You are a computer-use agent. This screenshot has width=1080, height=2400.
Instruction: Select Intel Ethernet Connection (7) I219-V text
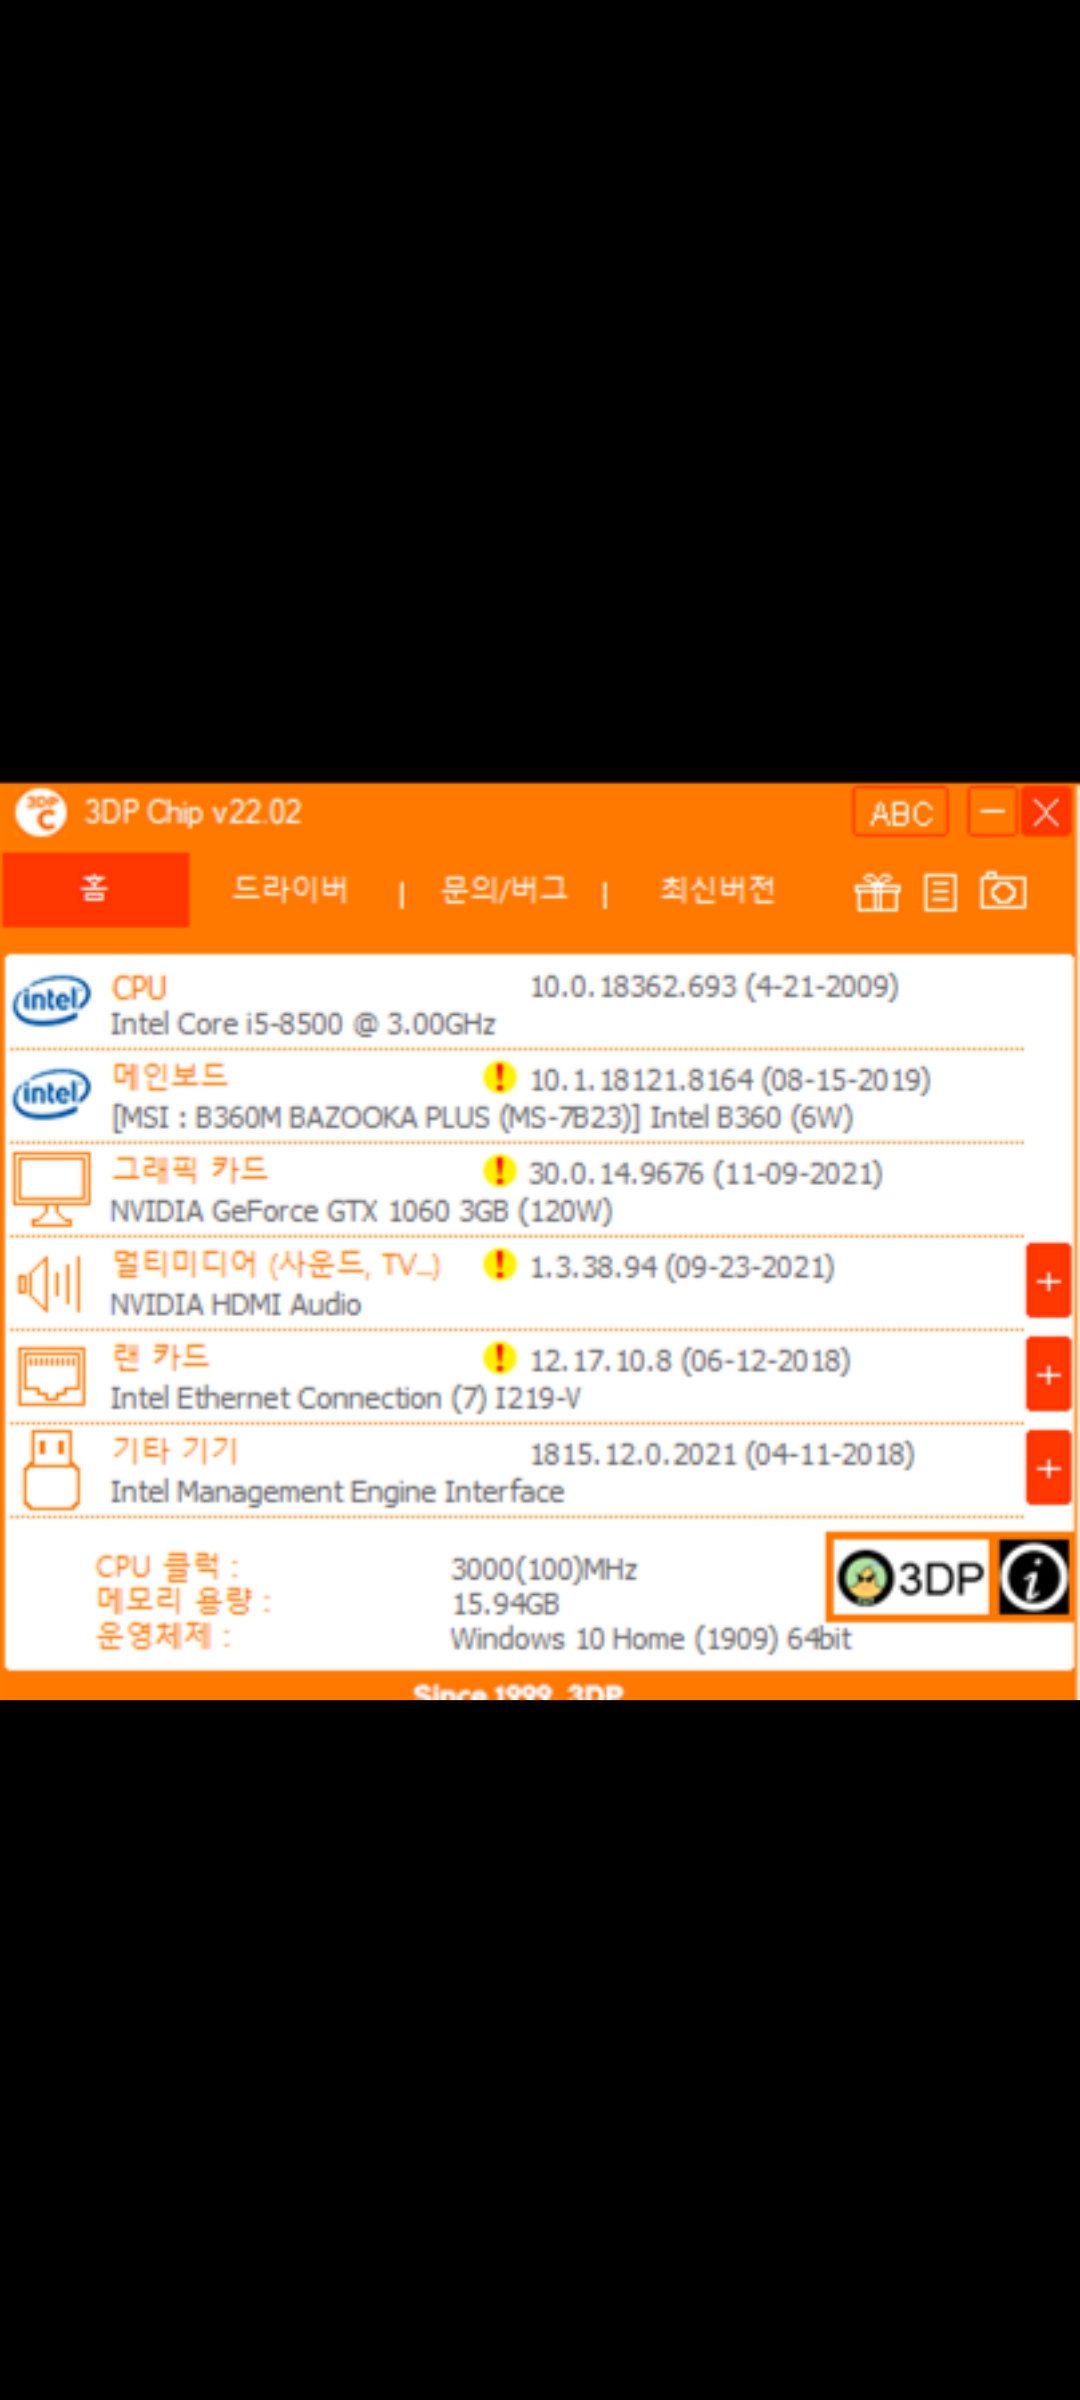[346, 1398]
